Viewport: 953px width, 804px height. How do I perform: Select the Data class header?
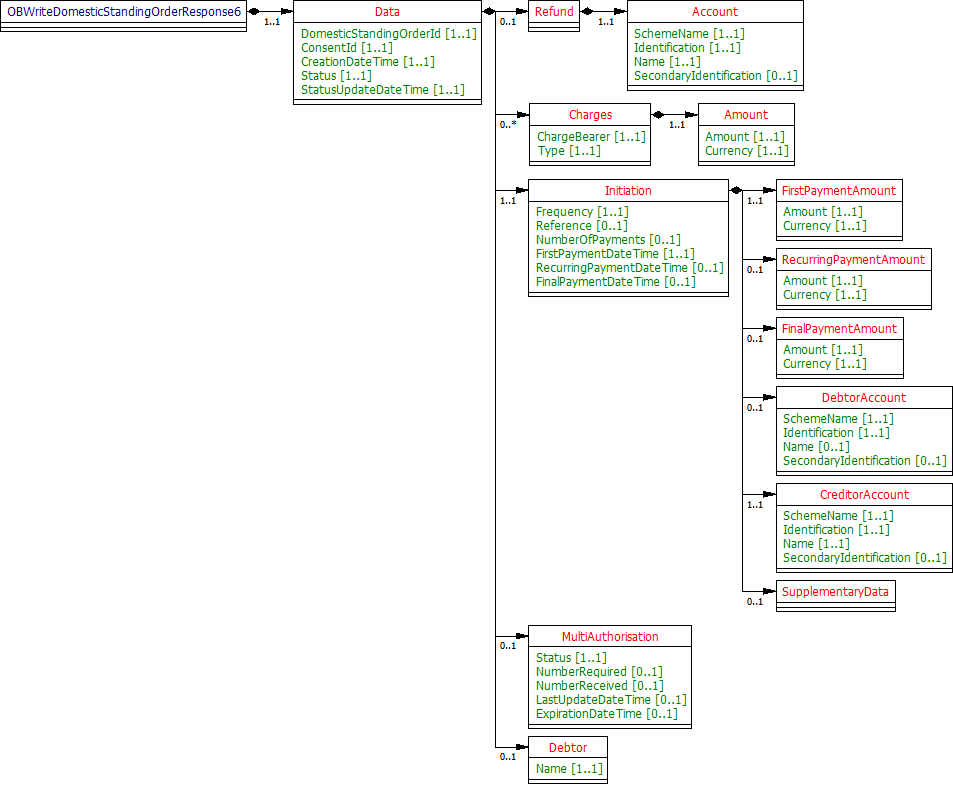(387, 12)
